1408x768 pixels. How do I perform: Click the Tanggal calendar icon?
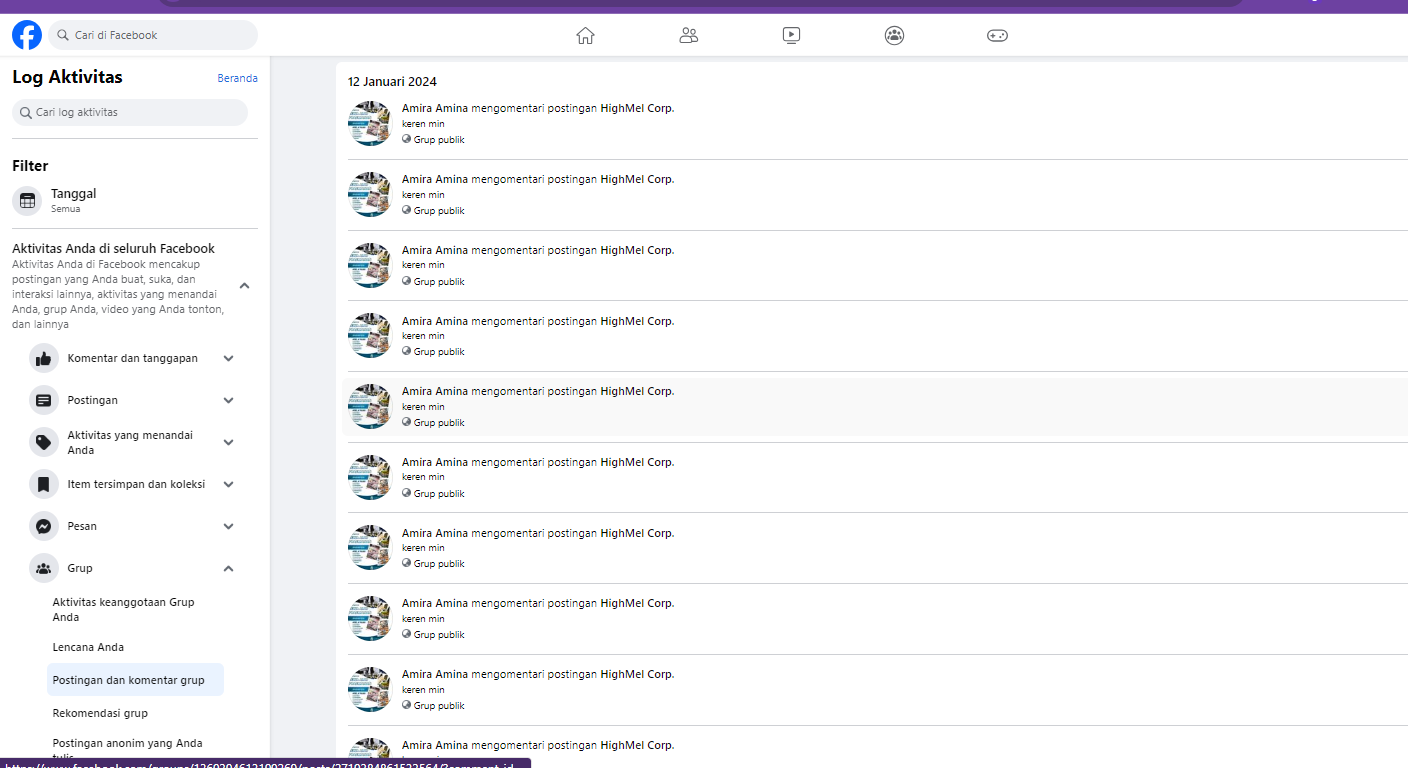28,200
